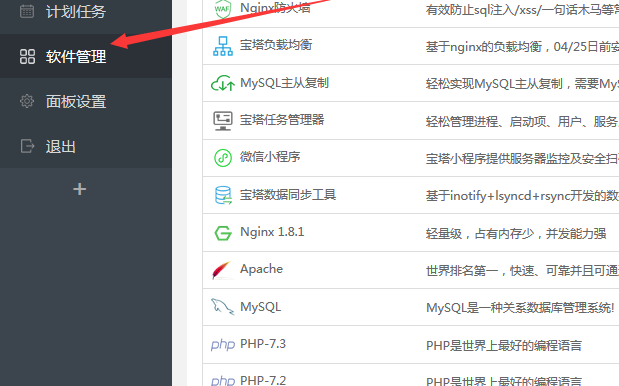Click the 软件管理 grid icon
The image size is (619, 386).
click(27, 56)
